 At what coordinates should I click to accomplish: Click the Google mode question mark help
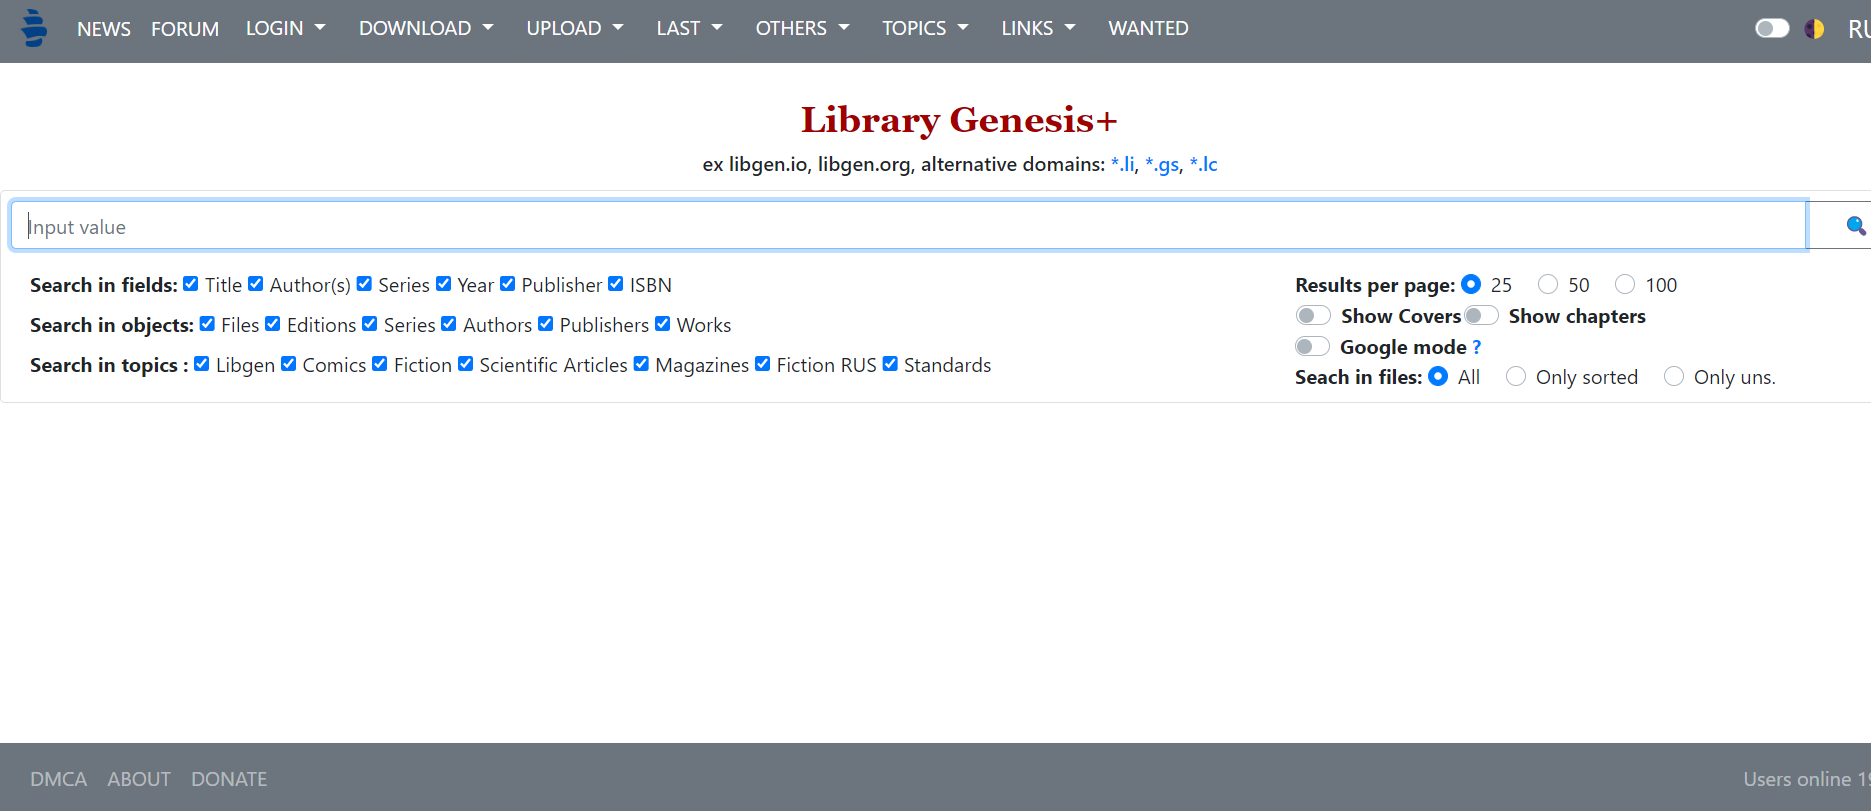point(1477,347)
